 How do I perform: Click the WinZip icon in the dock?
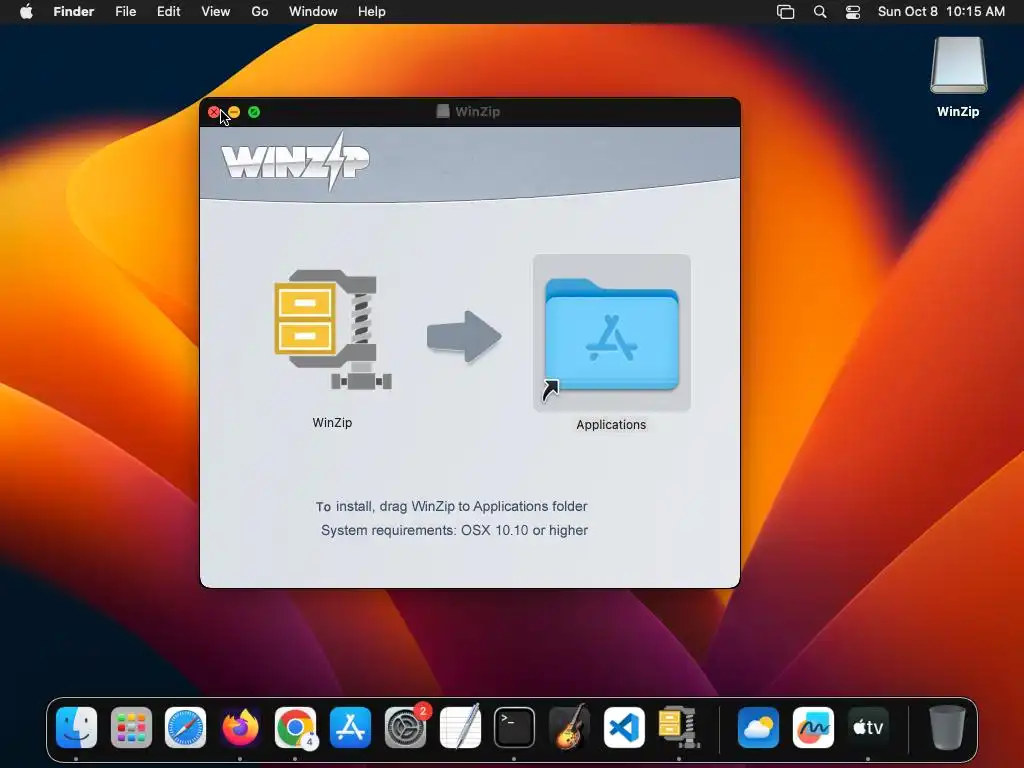[679, 727]
